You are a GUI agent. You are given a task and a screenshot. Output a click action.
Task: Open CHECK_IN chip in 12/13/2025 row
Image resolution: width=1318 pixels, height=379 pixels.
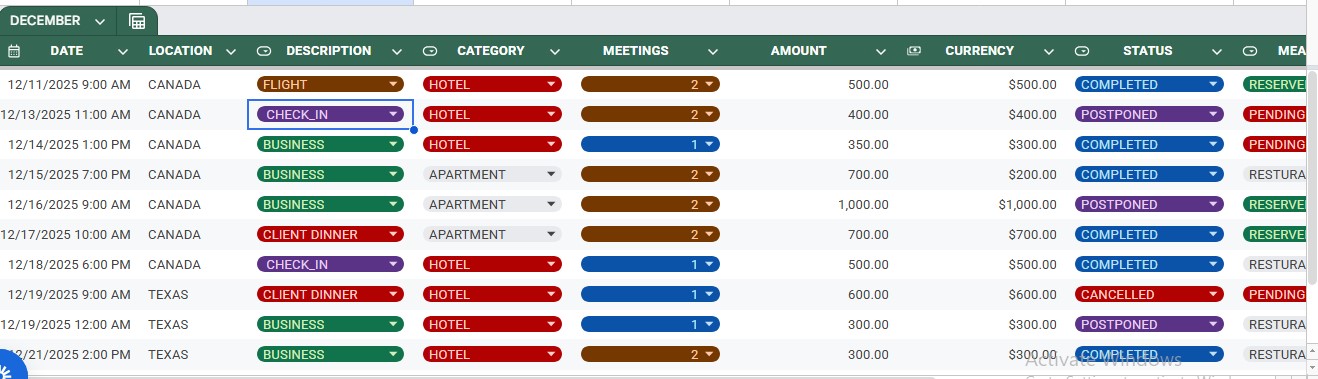394,115
